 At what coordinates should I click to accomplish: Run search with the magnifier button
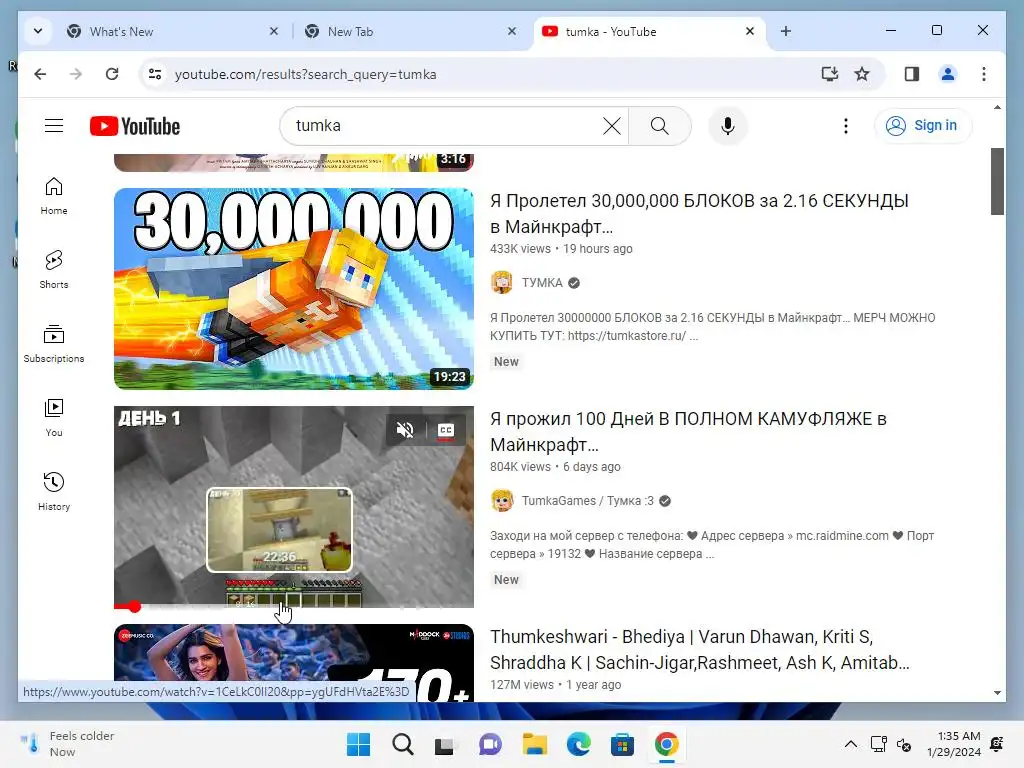(660, 125)
